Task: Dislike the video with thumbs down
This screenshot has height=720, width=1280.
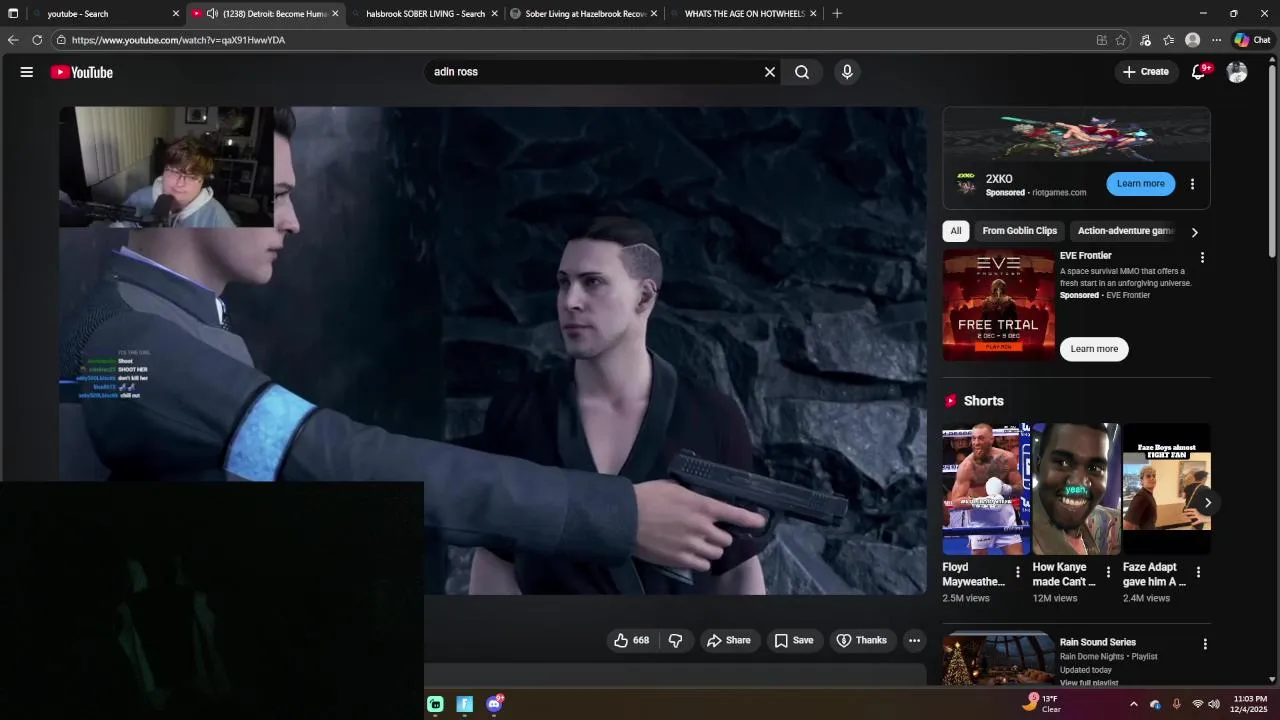Action: coord(676,640)
